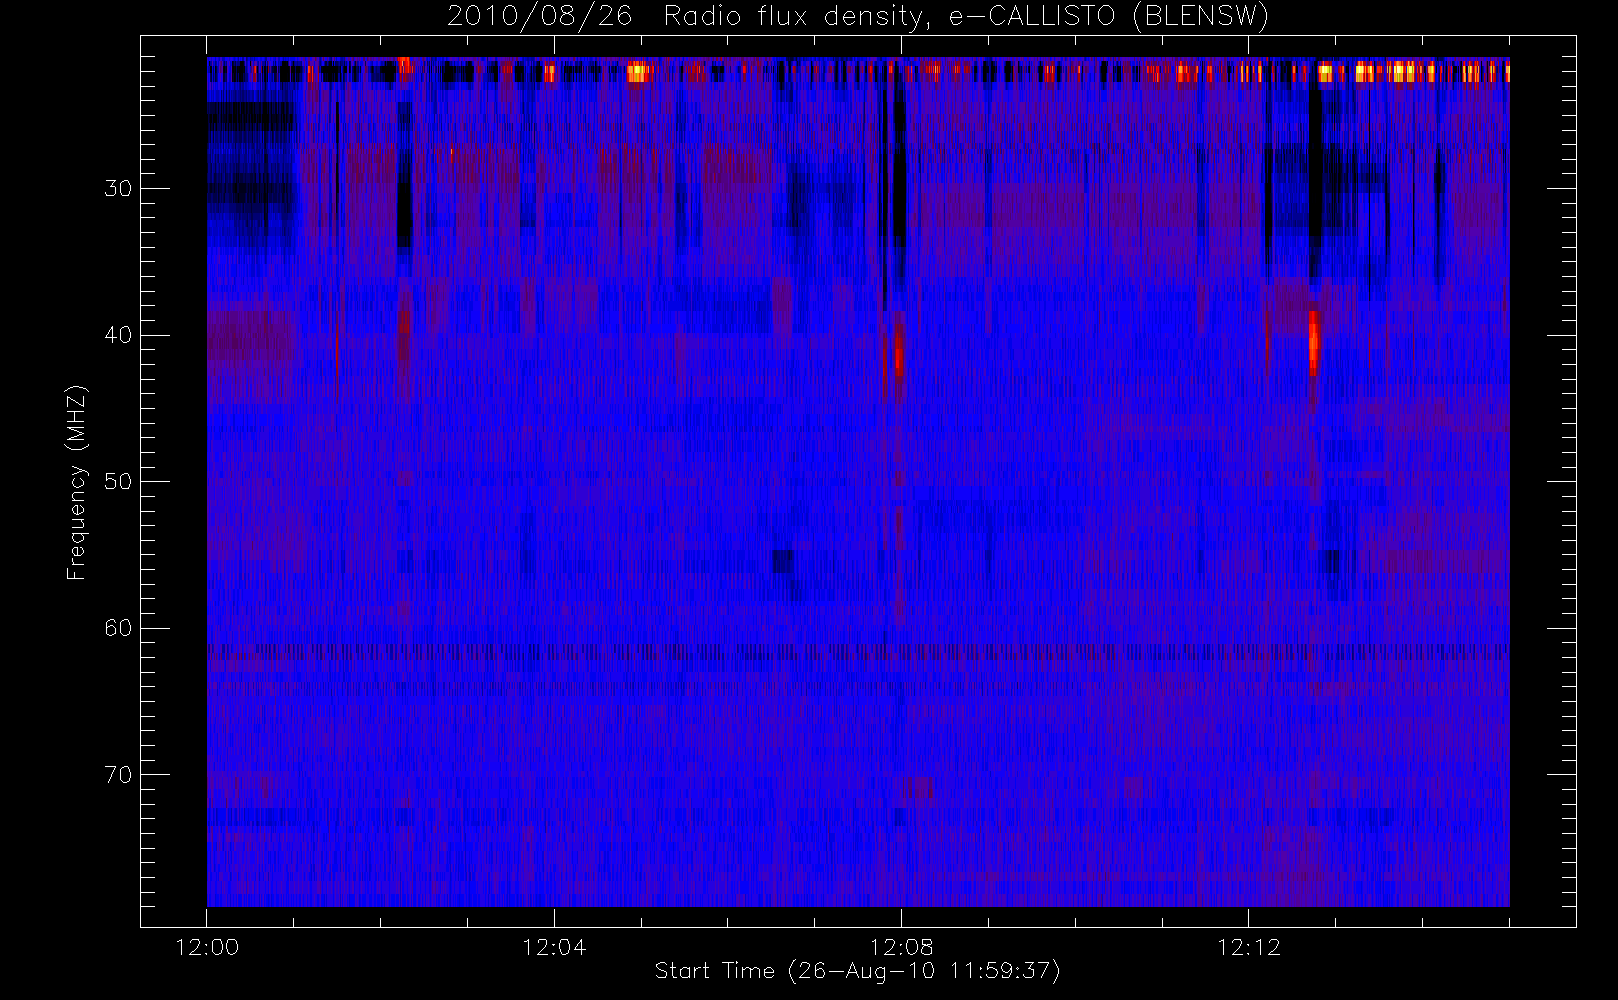Click the 12:12 time tick label

1248,947
